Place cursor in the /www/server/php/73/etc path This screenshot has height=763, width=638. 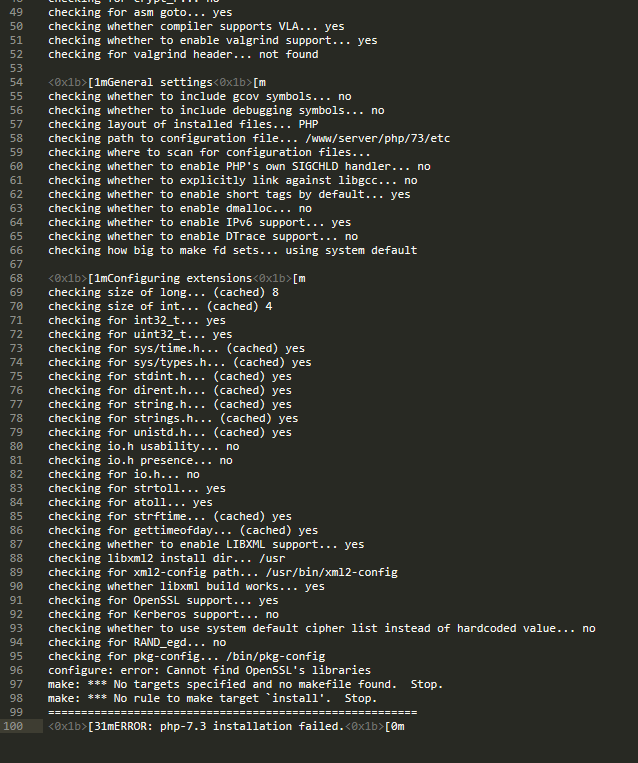click(x=378, y=138)
